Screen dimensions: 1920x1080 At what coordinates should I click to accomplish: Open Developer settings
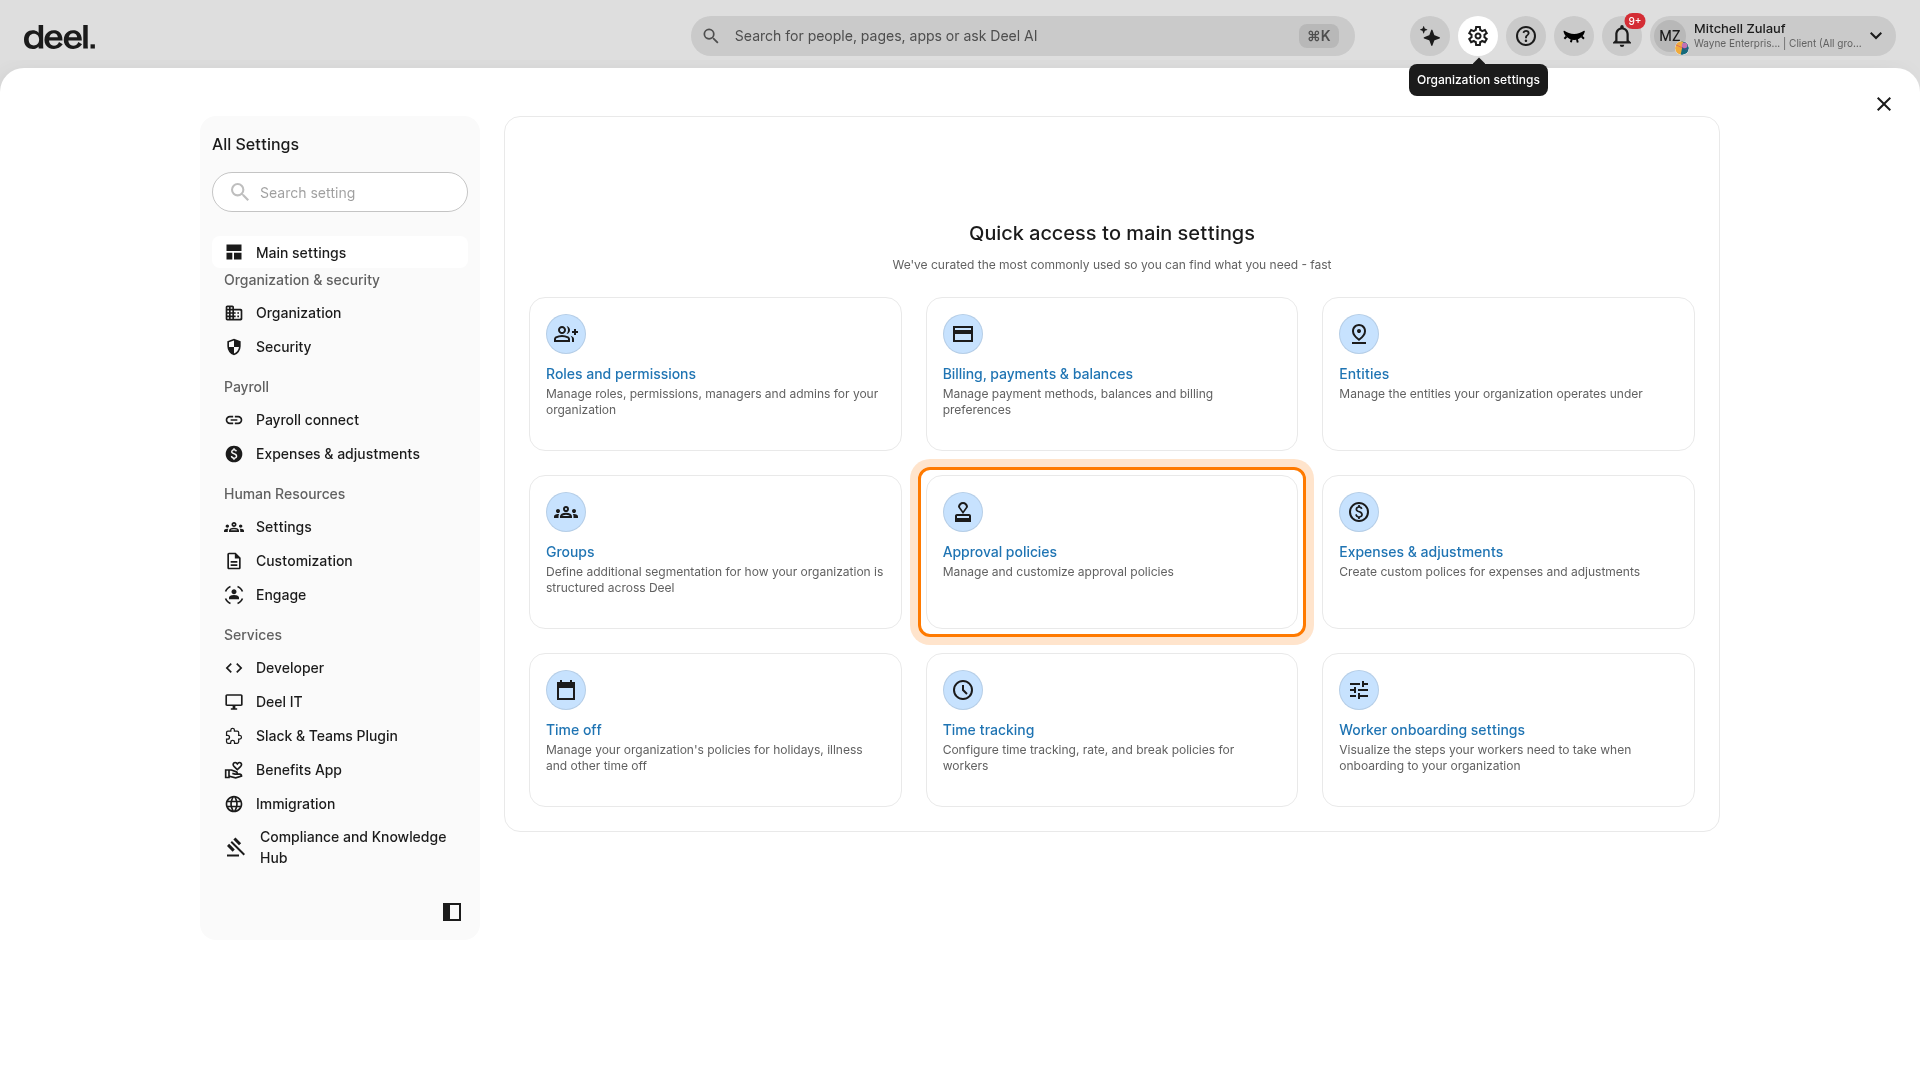pos(340,668)
